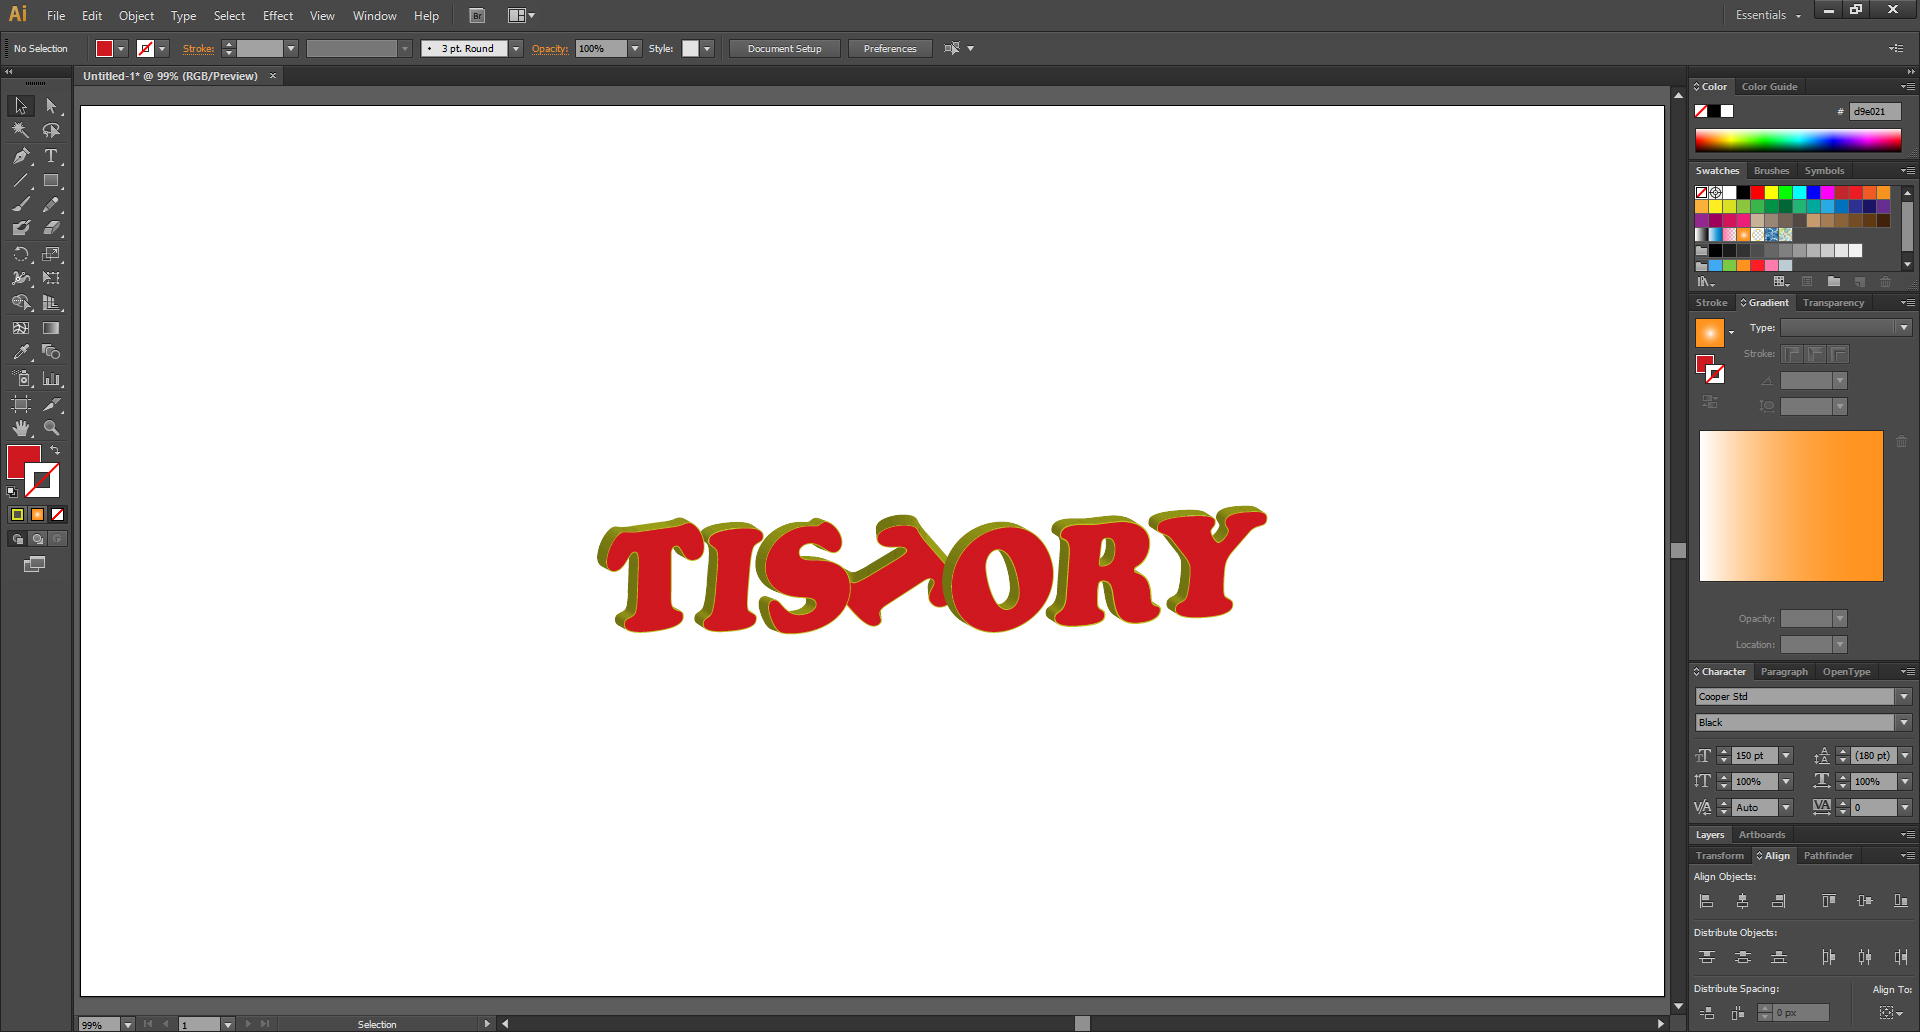The width and height of the screenshot is (1920, 1032).
Task: Switch to the Artboards tab
Action: [1761, 835]
